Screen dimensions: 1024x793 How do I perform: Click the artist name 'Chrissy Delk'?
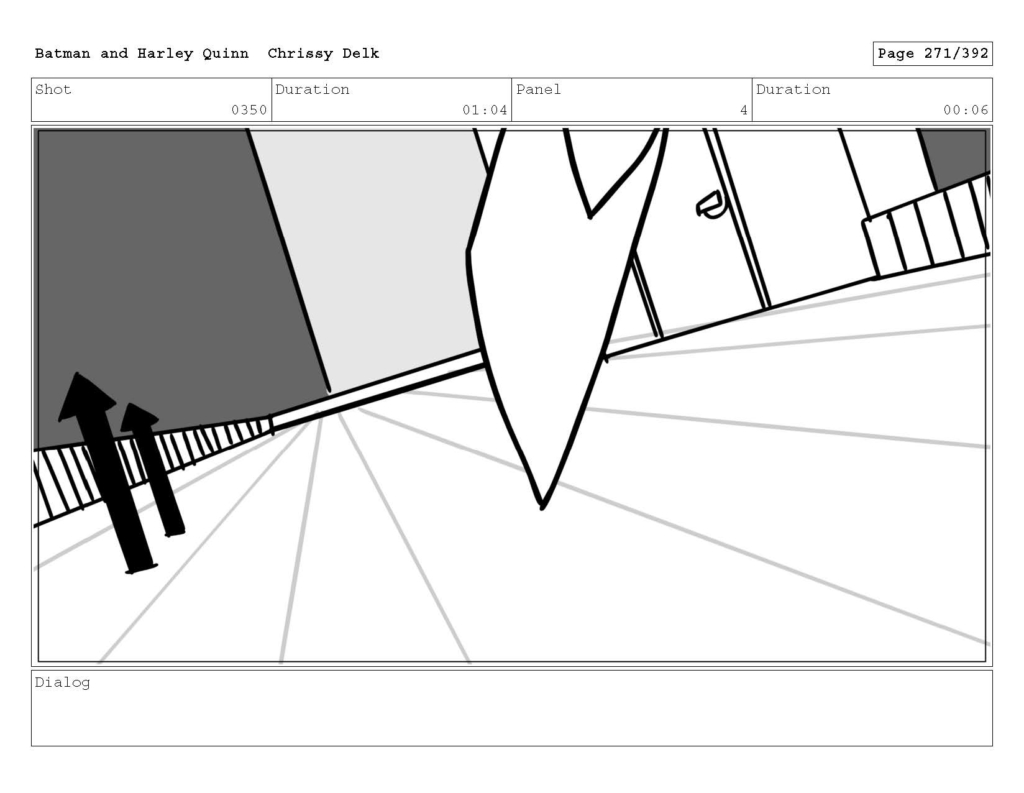[x=323, y=54]
